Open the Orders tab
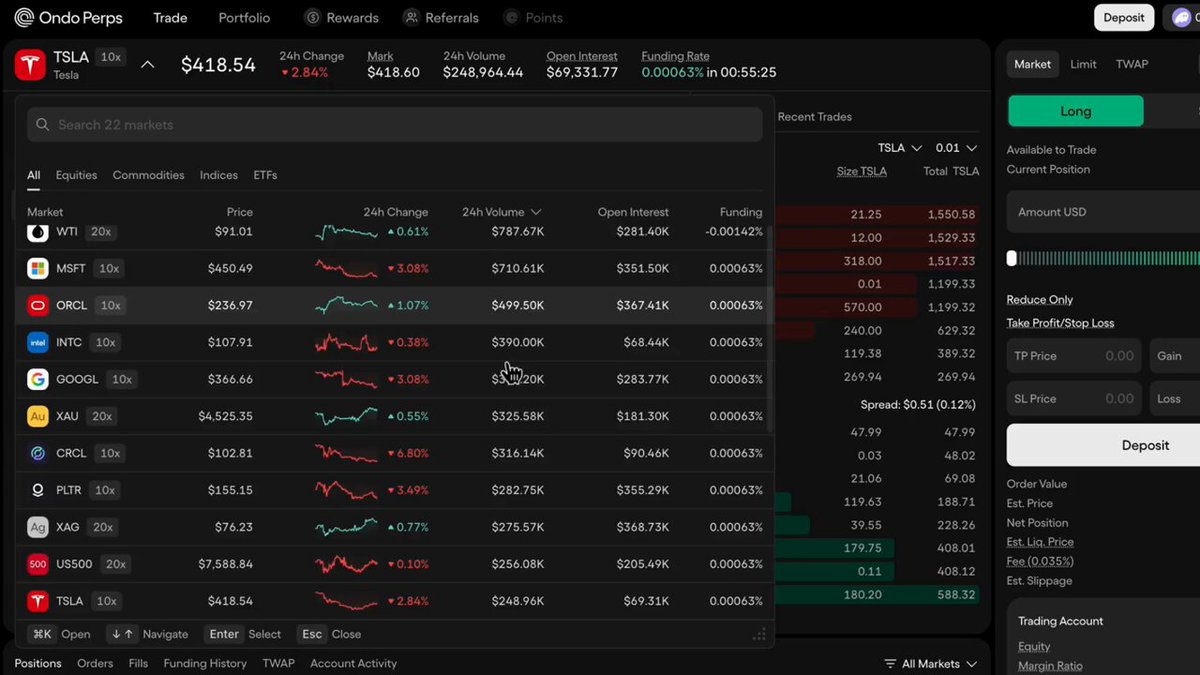The width and height of the screenshot is (1200, 675). click(x=95, y=663)
